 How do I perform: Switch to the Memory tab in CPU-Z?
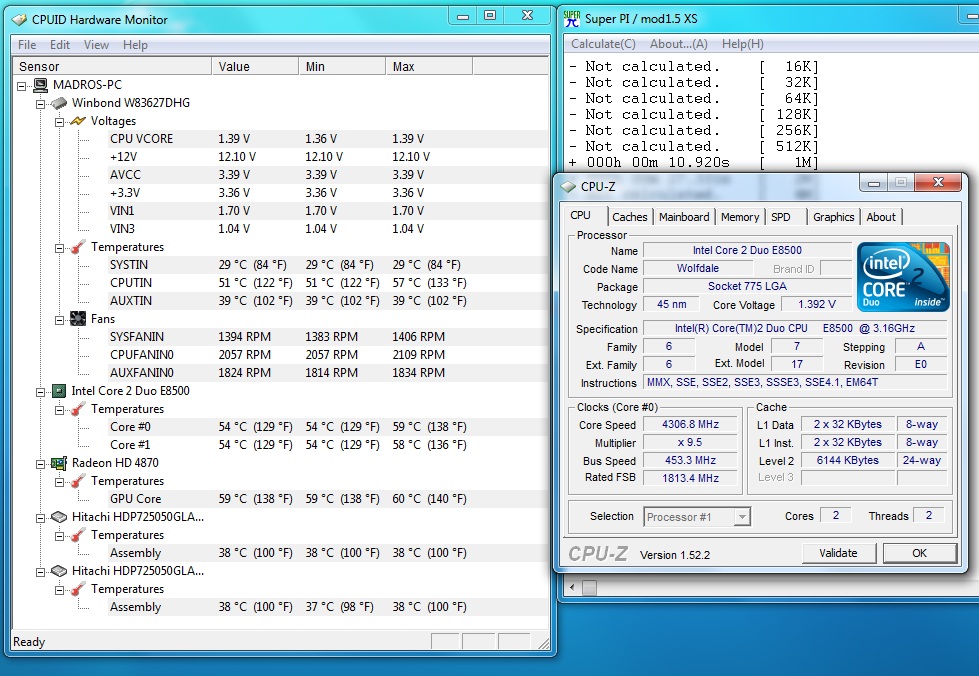pyautogui.click(x=740, y=217)
